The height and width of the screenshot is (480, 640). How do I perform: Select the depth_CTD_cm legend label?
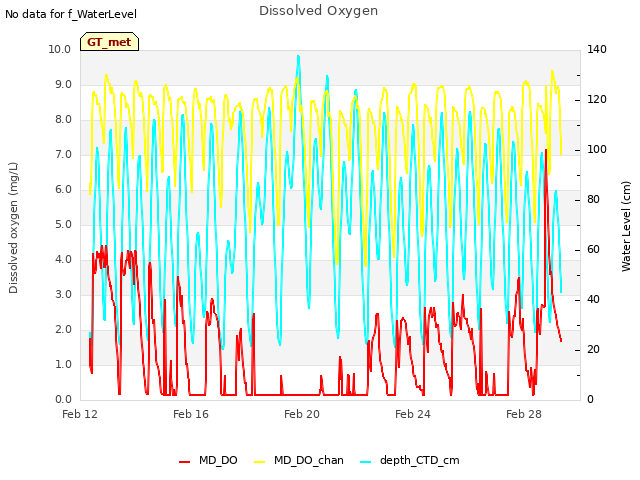click(x=420, y=460)
